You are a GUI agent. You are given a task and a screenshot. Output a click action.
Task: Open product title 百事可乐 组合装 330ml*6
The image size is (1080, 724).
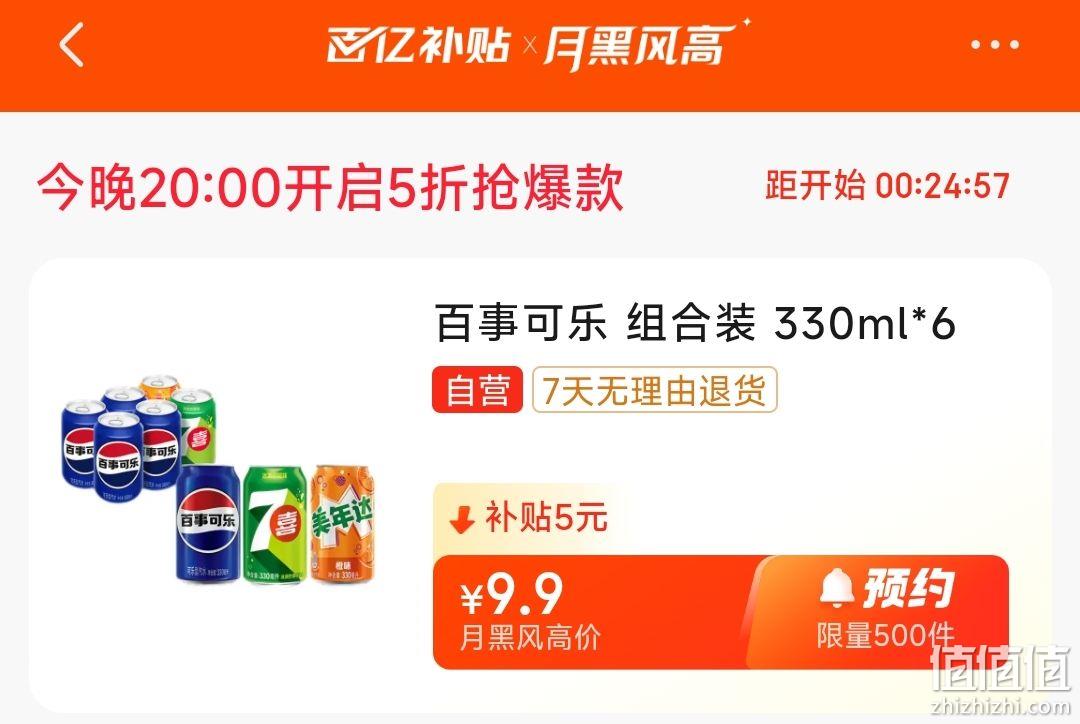pyautogui.click(x=695, y=322)
